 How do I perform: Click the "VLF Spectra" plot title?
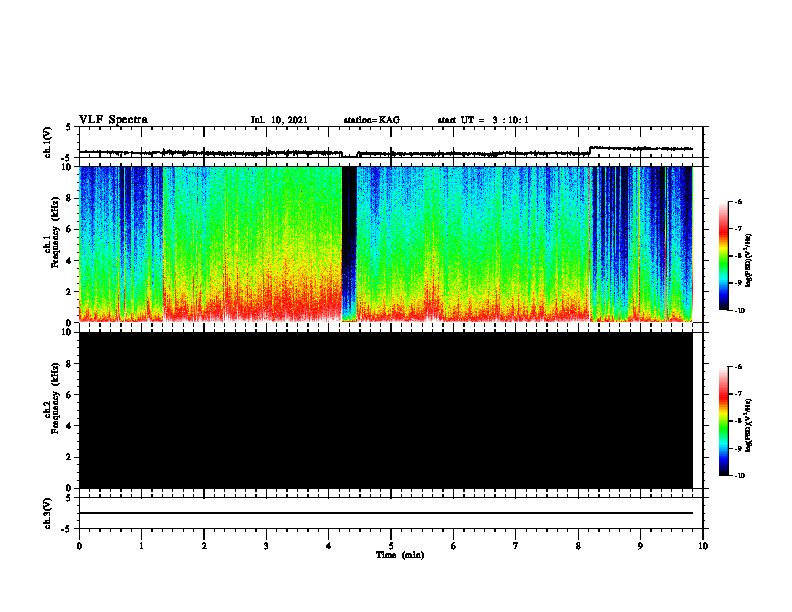(113, 120)
